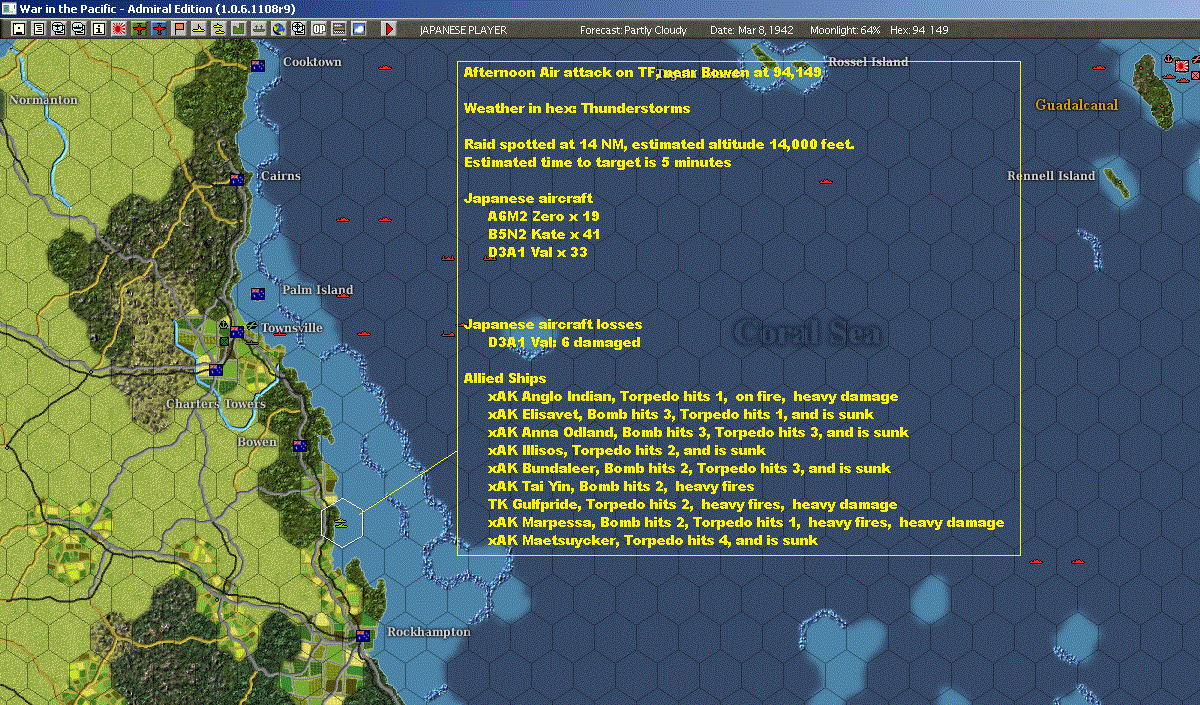1200x705 pixels.
Task: Click the brown striped panel toolbar icon
Action: [x=339, y=29]
